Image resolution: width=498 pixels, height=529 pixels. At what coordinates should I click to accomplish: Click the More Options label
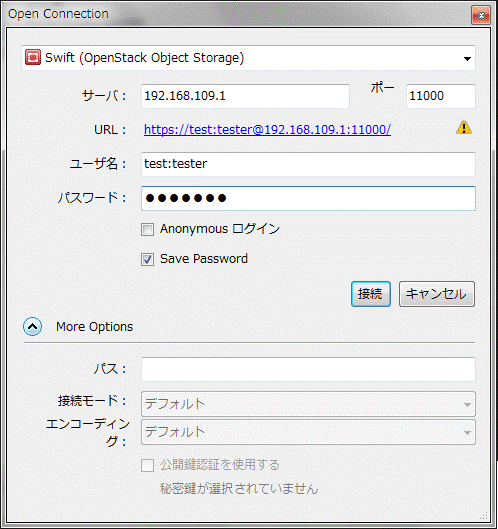pyautogui.click(x=94, y=327)
